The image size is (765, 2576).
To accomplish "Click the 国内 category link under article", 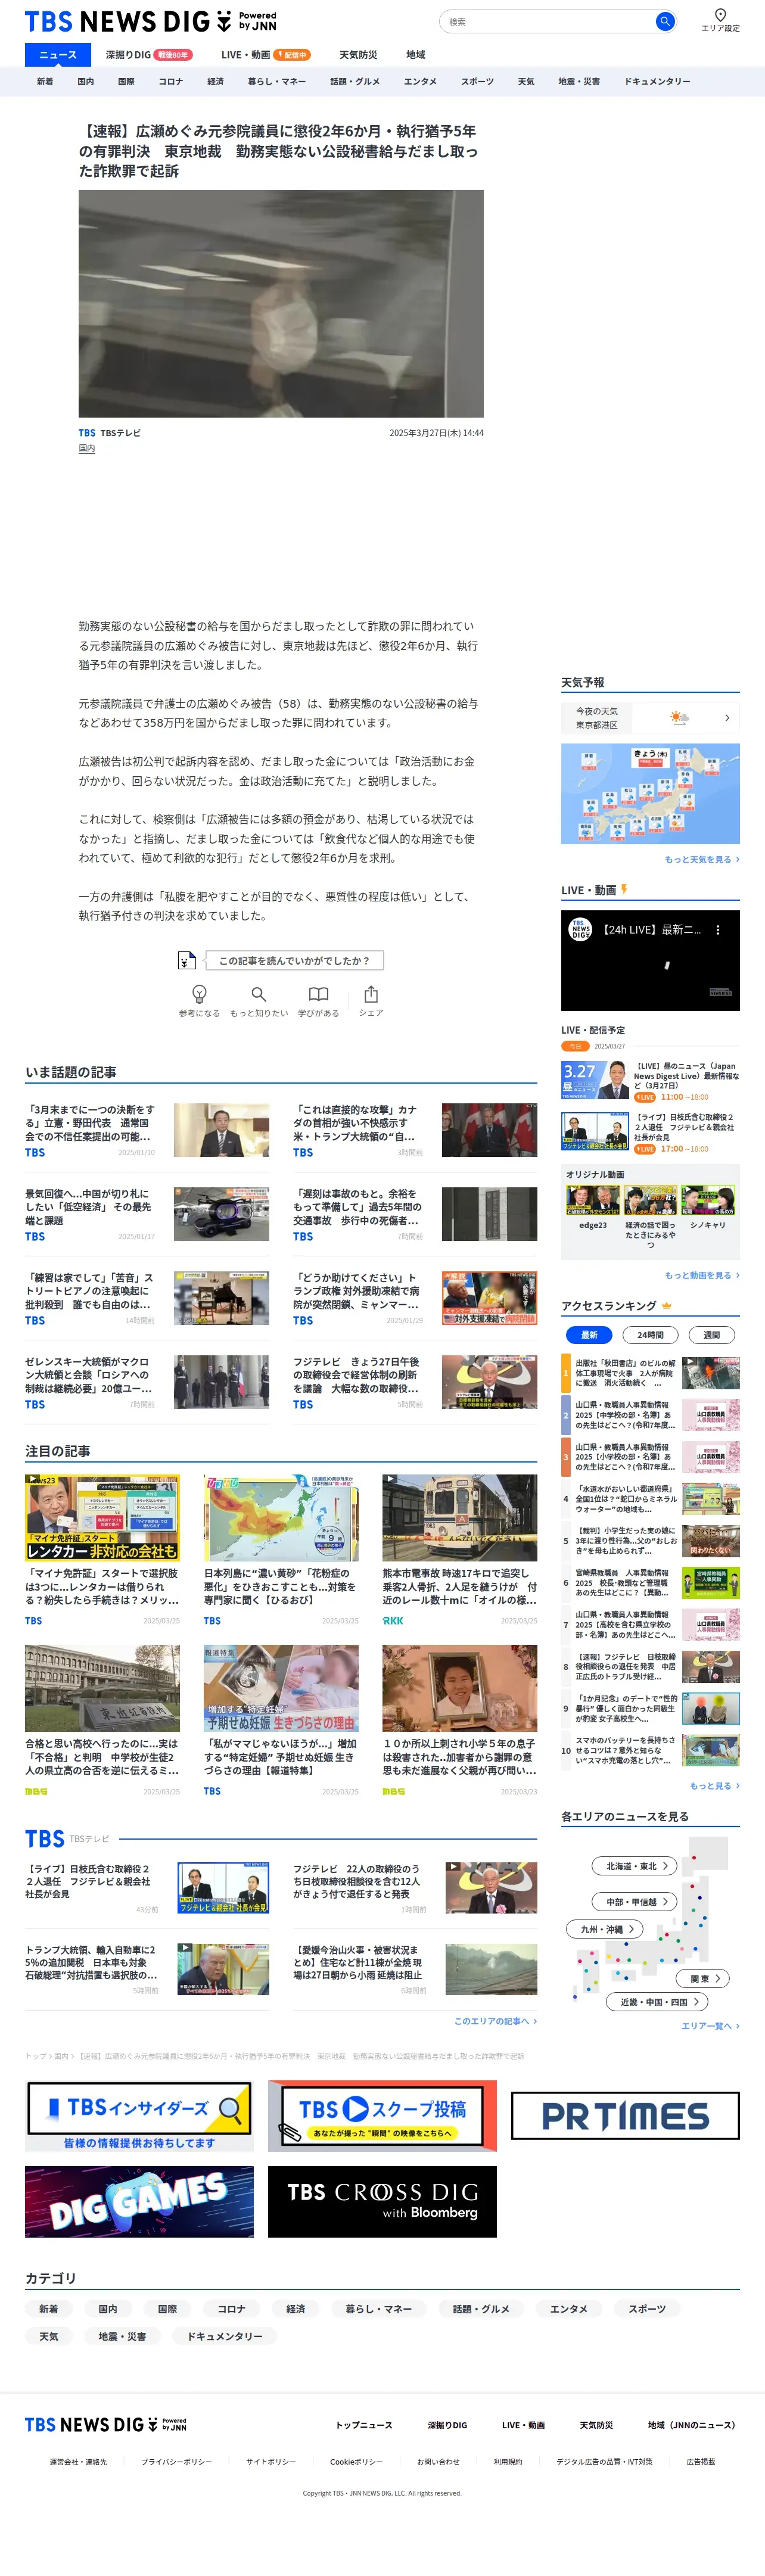I will [87, 449].
